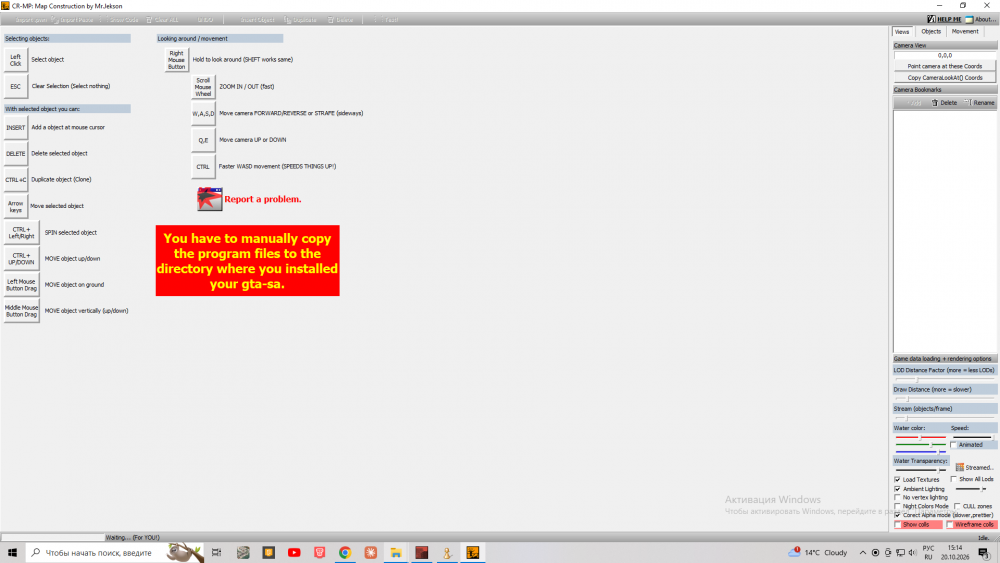Open YouTube from the taskbar

(294, 553)
